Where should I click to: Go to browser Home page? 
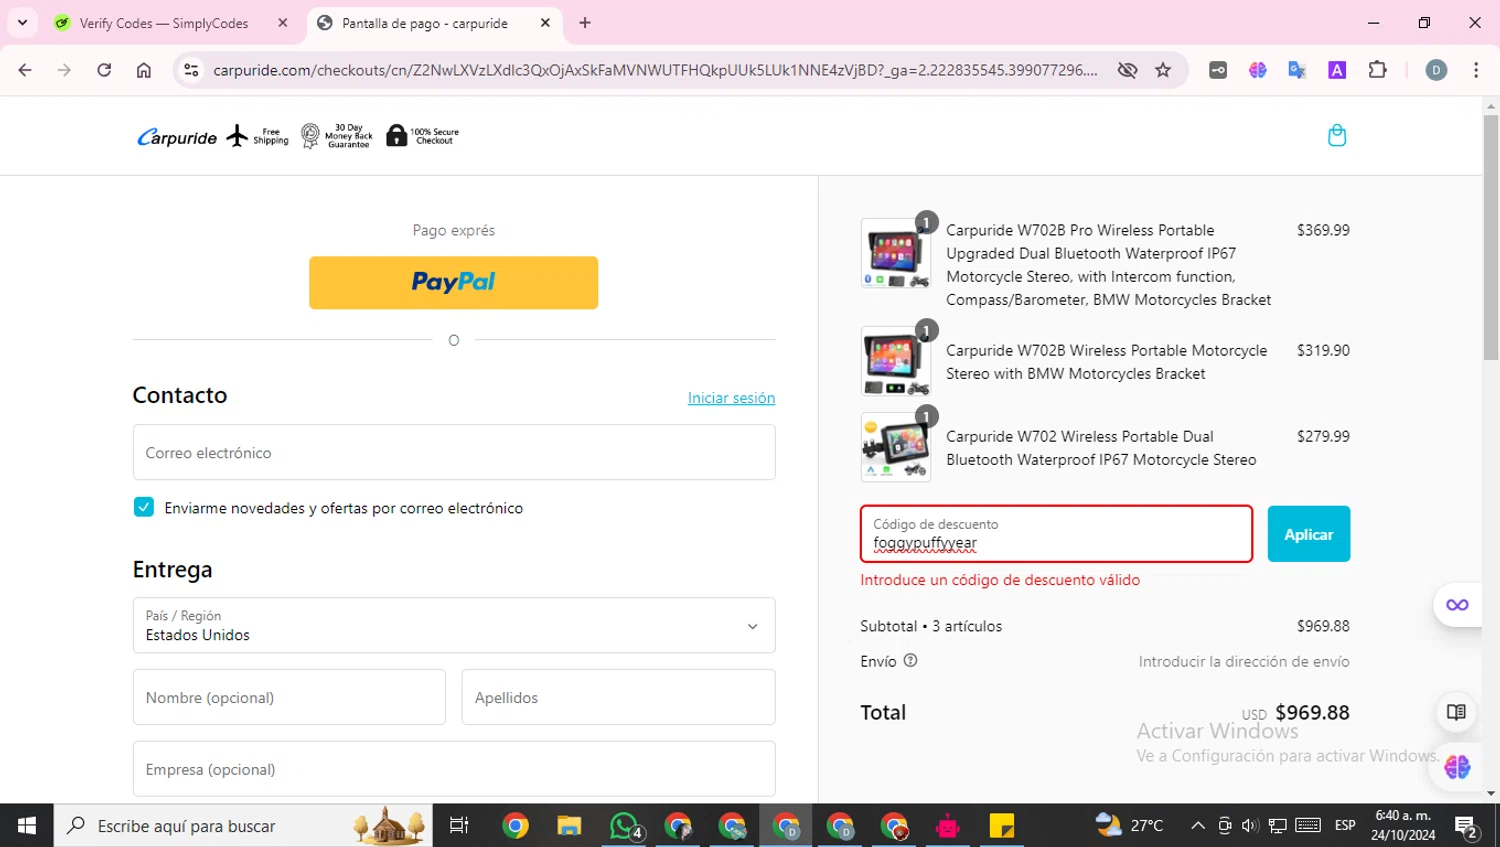144,70
